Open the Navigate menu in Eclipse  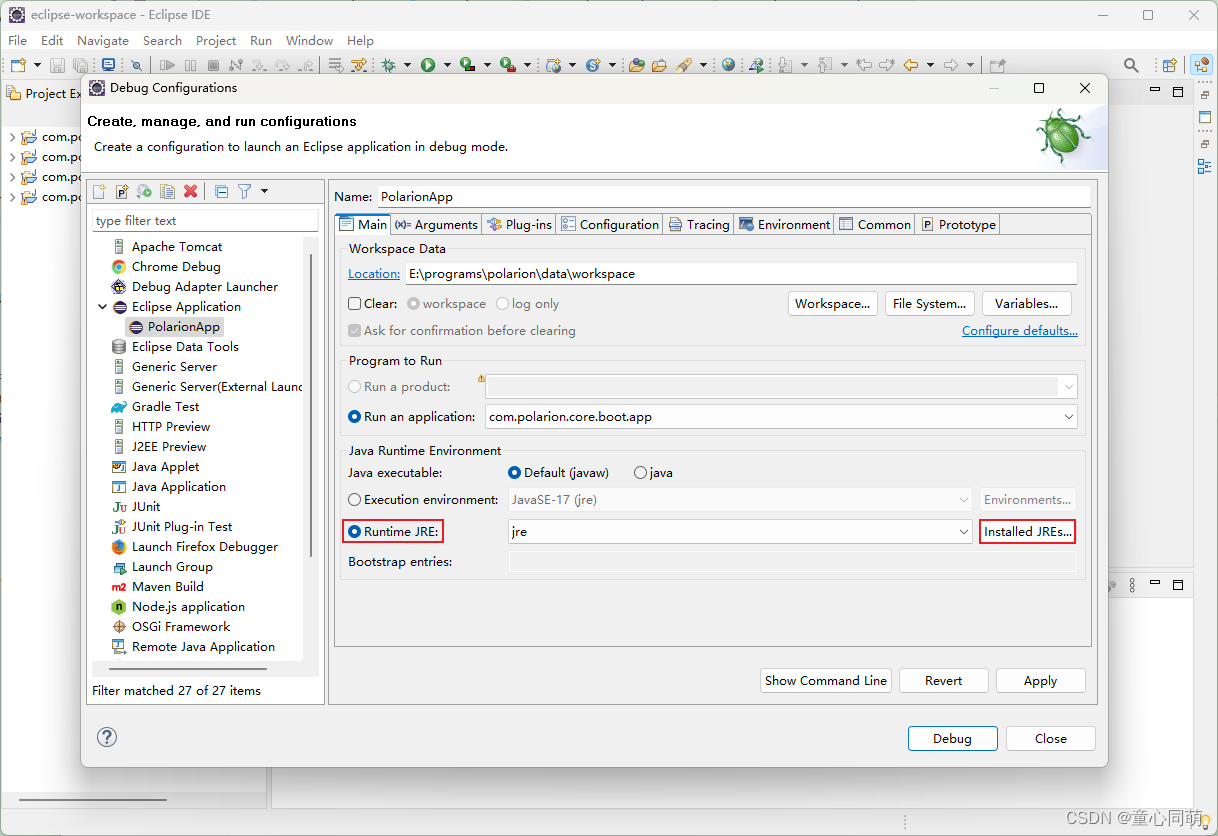click(x=103, y=40)
